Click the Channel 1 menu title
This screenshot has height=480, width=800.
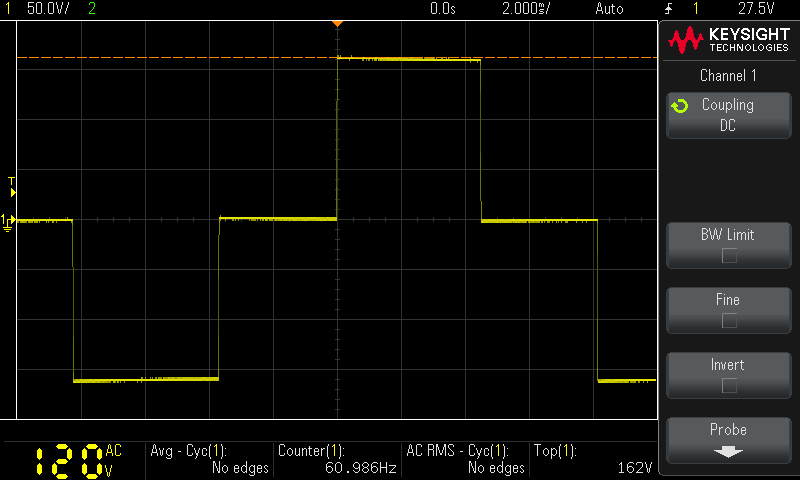click(728, 75)
